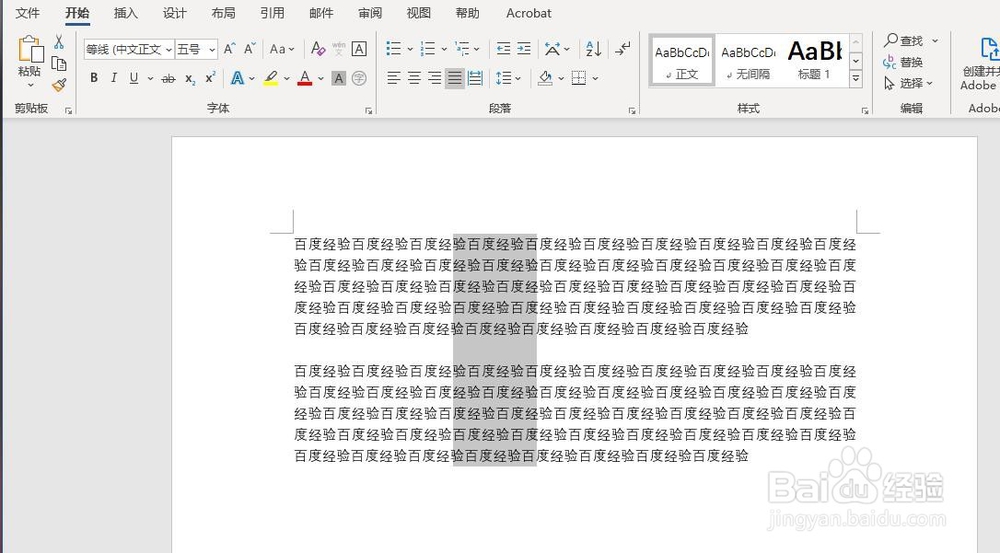Align text right
Screen dimensions: 1000x553
434,78
